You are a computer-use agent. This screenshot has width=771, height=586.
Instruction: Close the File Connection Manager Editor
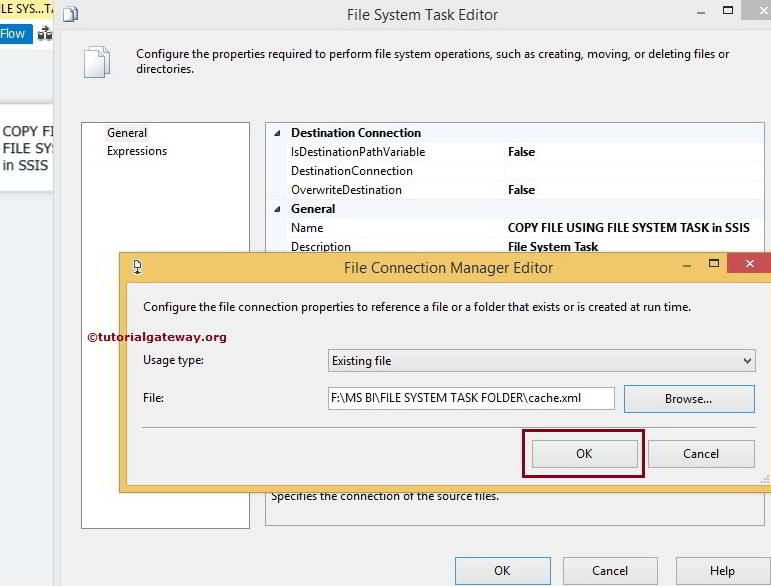(749, 264)
